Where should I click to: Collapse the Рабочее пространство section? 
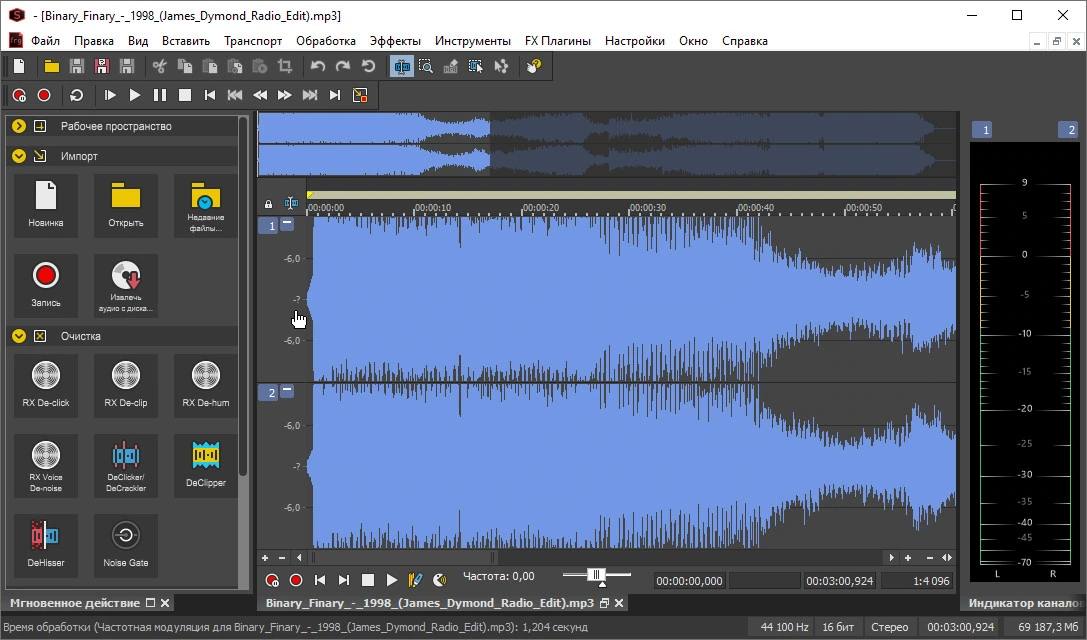tap(19, 126)
